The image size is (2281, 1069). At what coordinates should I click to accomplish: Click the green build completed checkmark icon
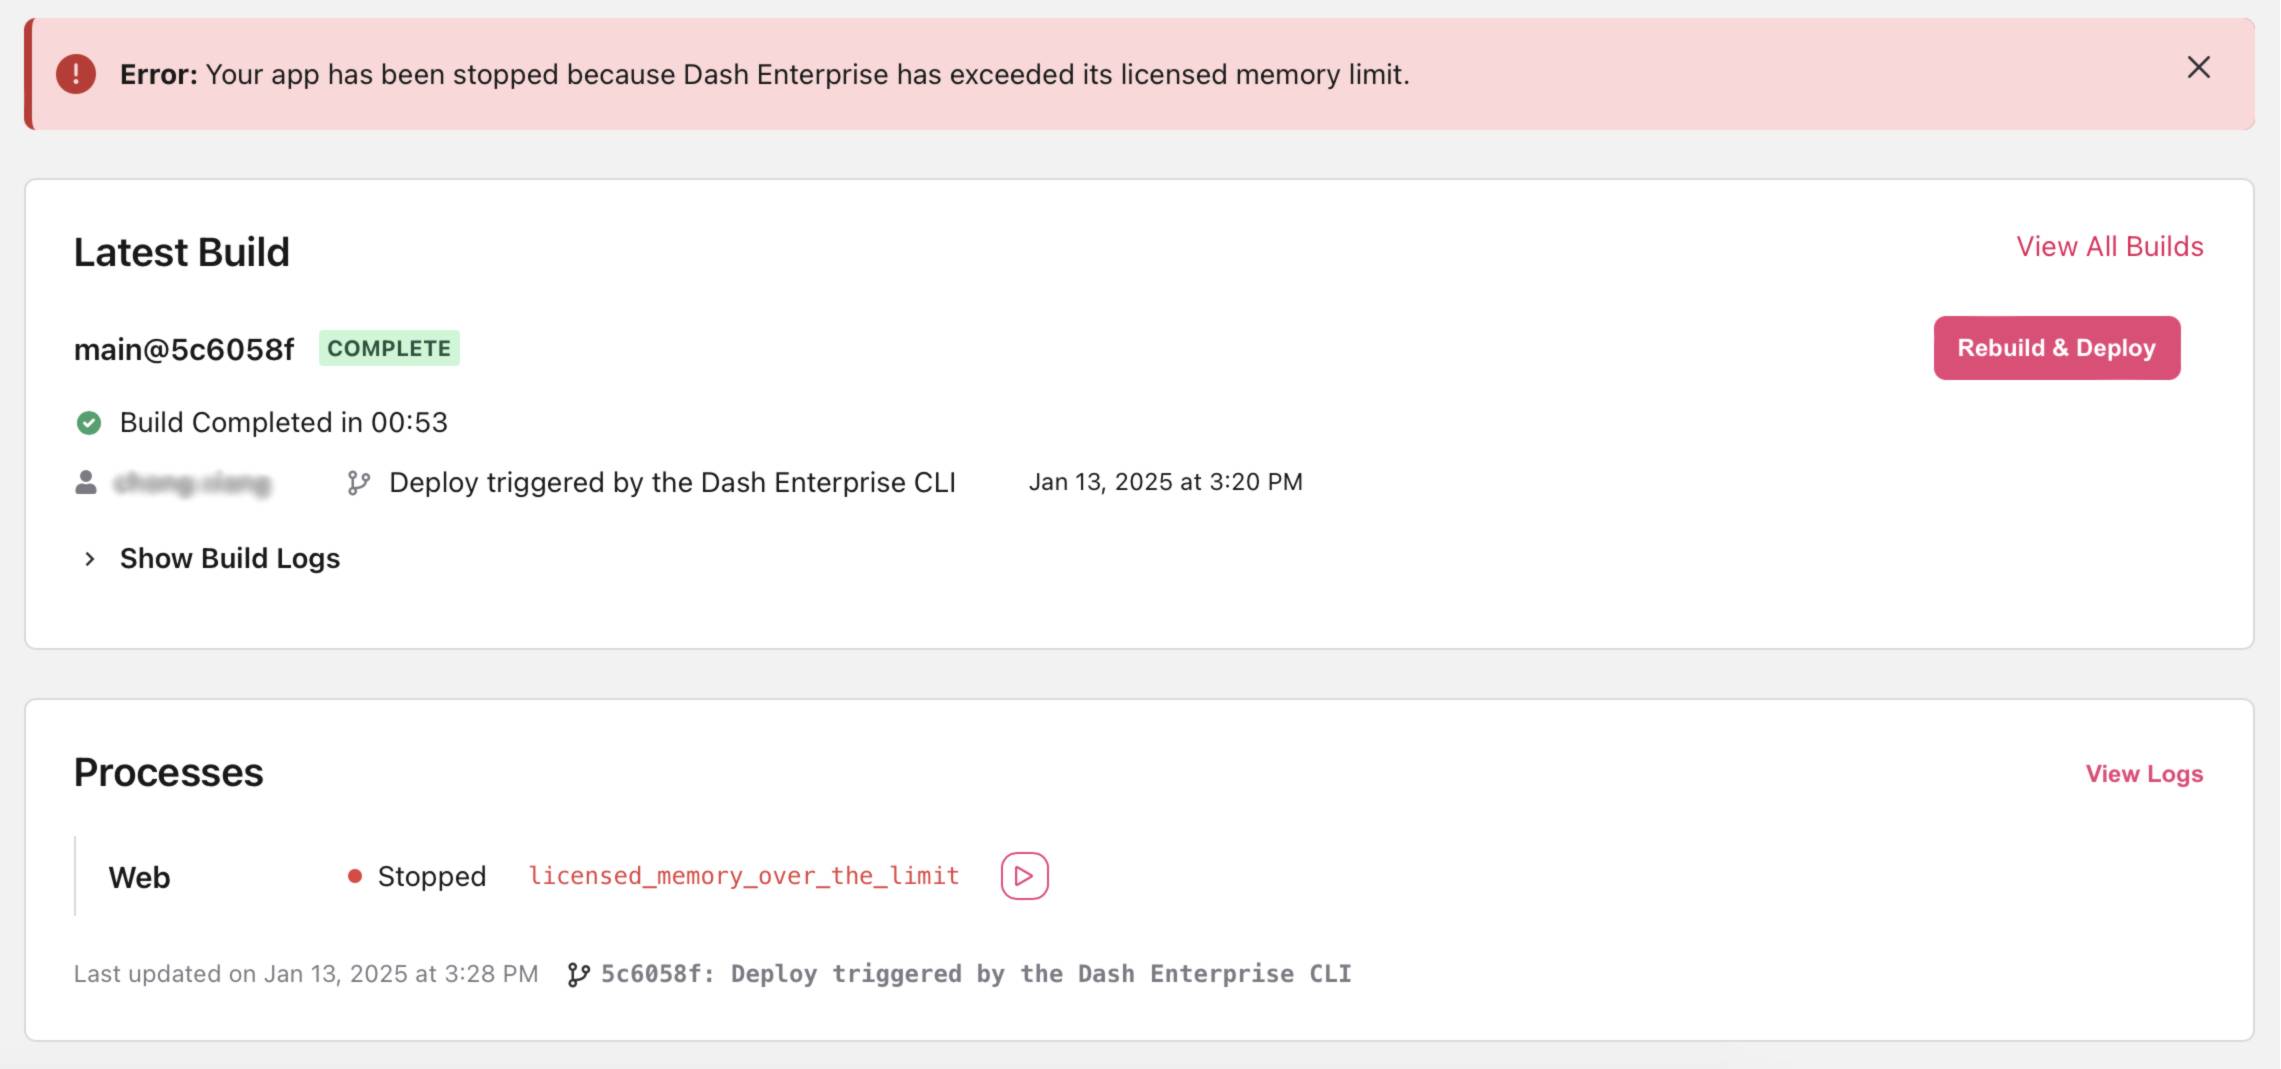coord(89,423)
